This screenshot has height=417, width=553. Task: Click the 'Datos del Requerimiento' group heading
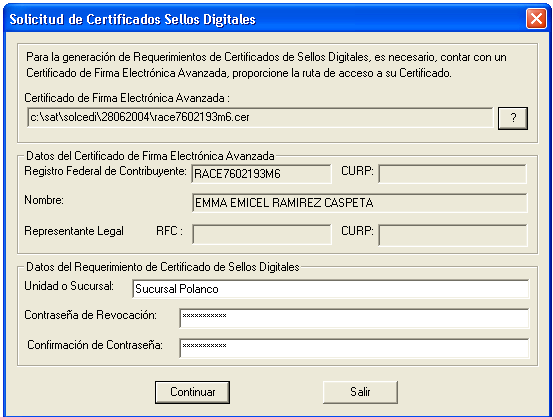point(163,267)
